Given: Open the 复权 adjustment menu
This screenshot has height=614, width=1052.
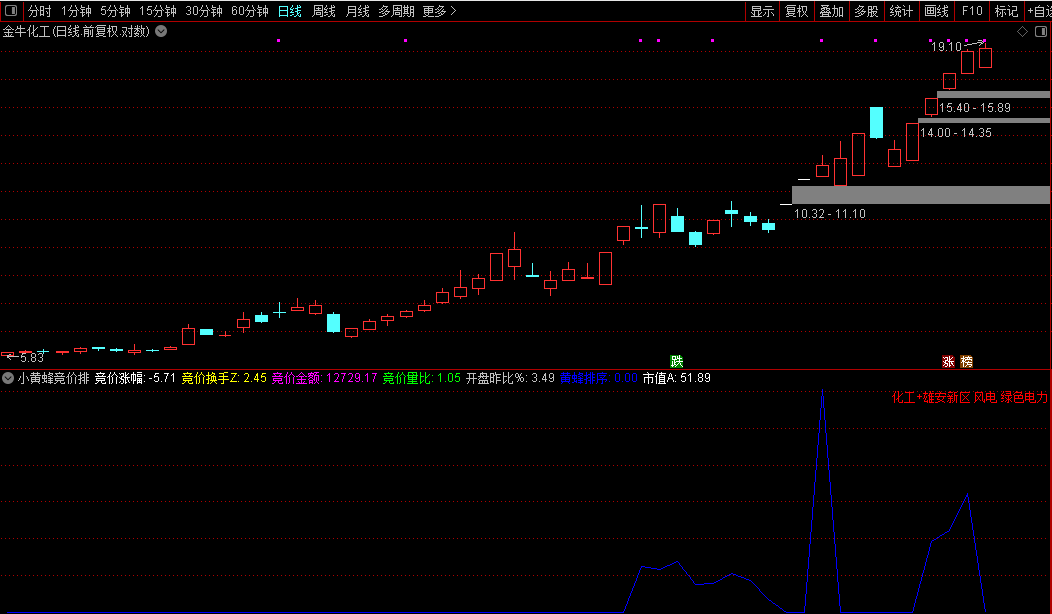Looking at the screenshot, I should (797, 11).
